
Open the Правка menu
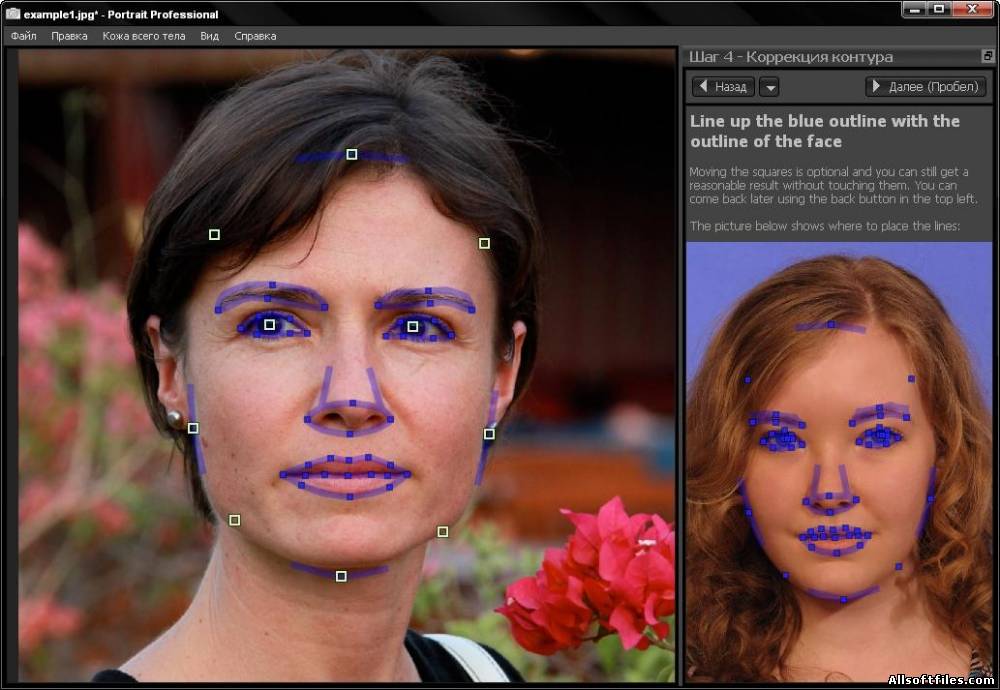pyautogui.click(x=69, y=36)
